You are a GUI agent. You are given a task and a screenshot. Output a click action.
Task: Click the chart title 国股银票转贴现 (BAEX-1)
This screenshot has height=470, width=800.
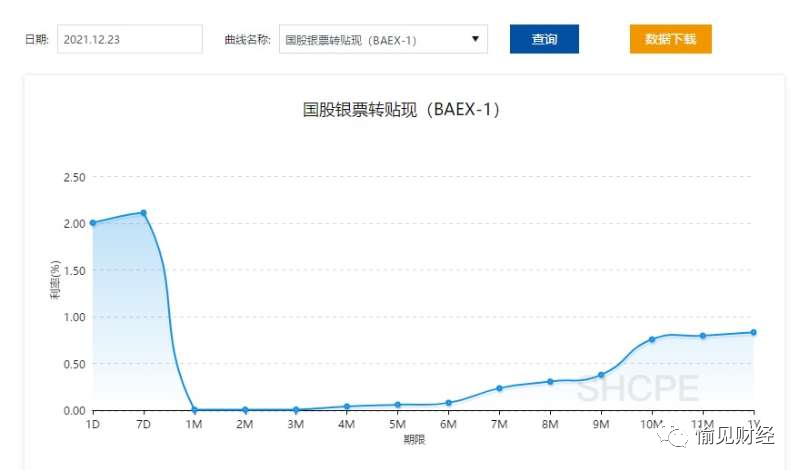(x=400, y=110)
